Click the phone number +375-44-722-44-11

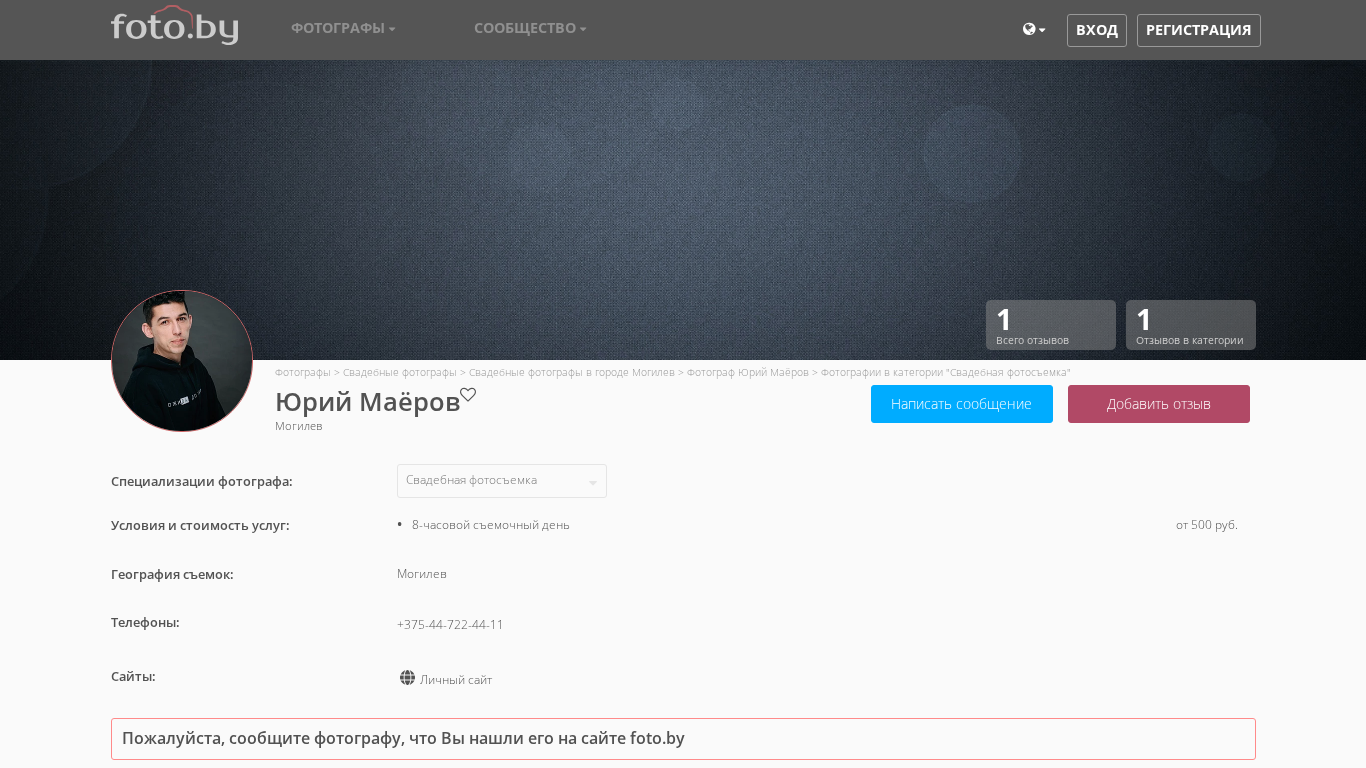tap(450, 625)
